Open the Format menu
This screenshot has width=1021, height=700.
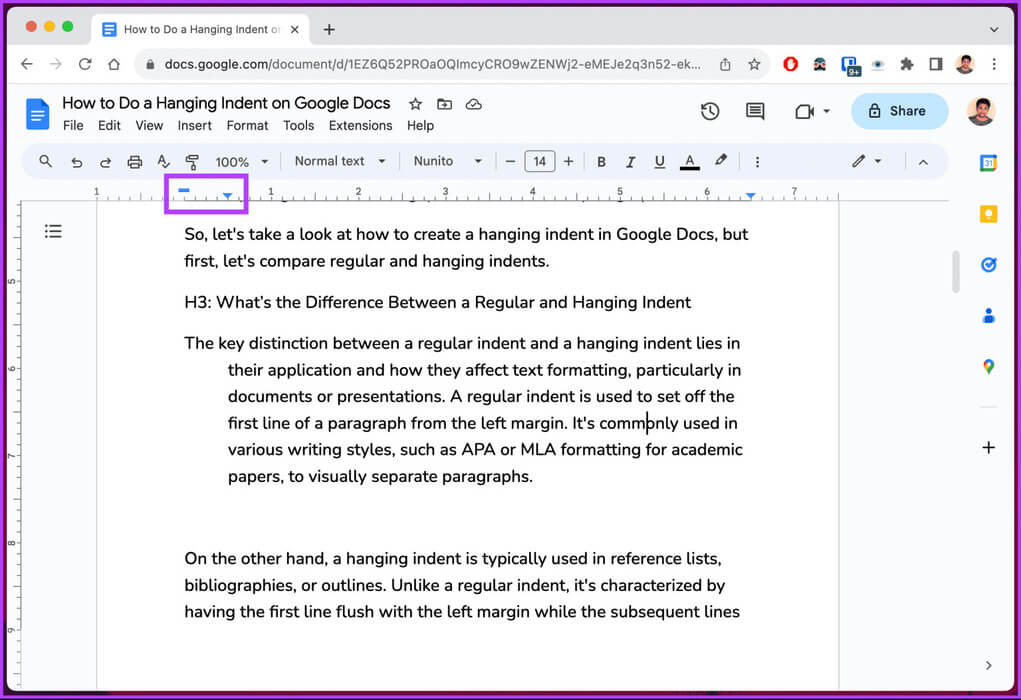click(247, 126)
